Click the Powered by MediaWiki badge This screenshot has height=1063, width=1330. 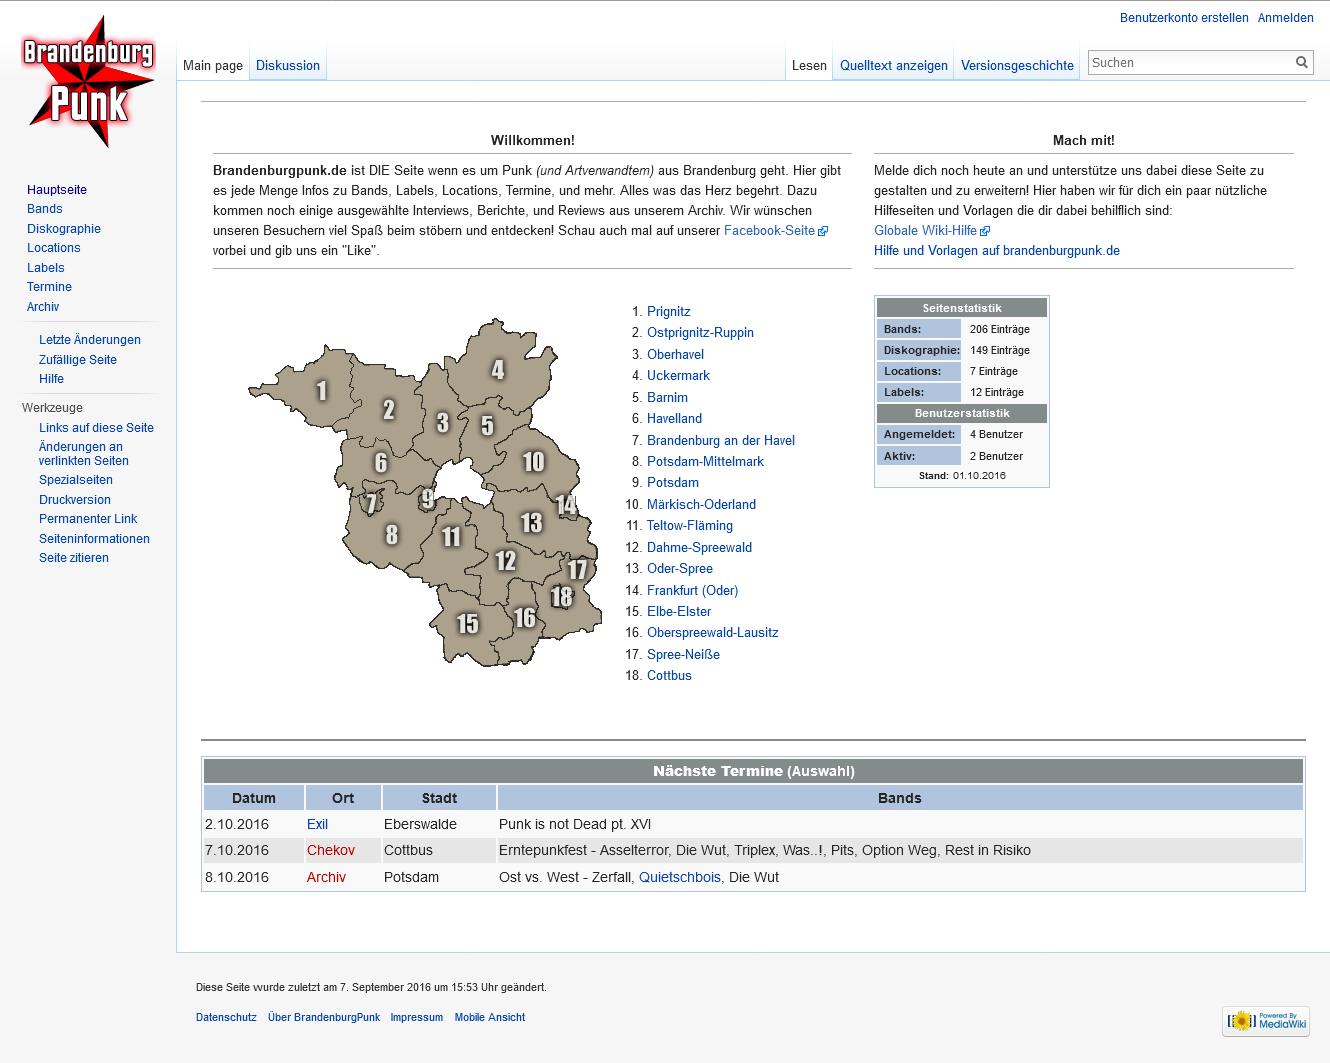[x=1267, y=1021]
